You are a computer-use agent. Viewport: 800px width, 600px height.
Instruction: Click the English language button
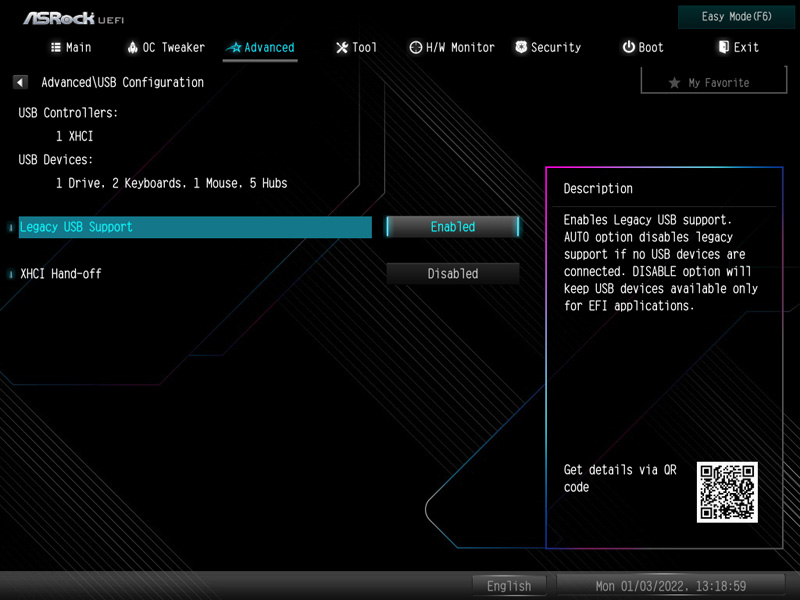(509, 586)
